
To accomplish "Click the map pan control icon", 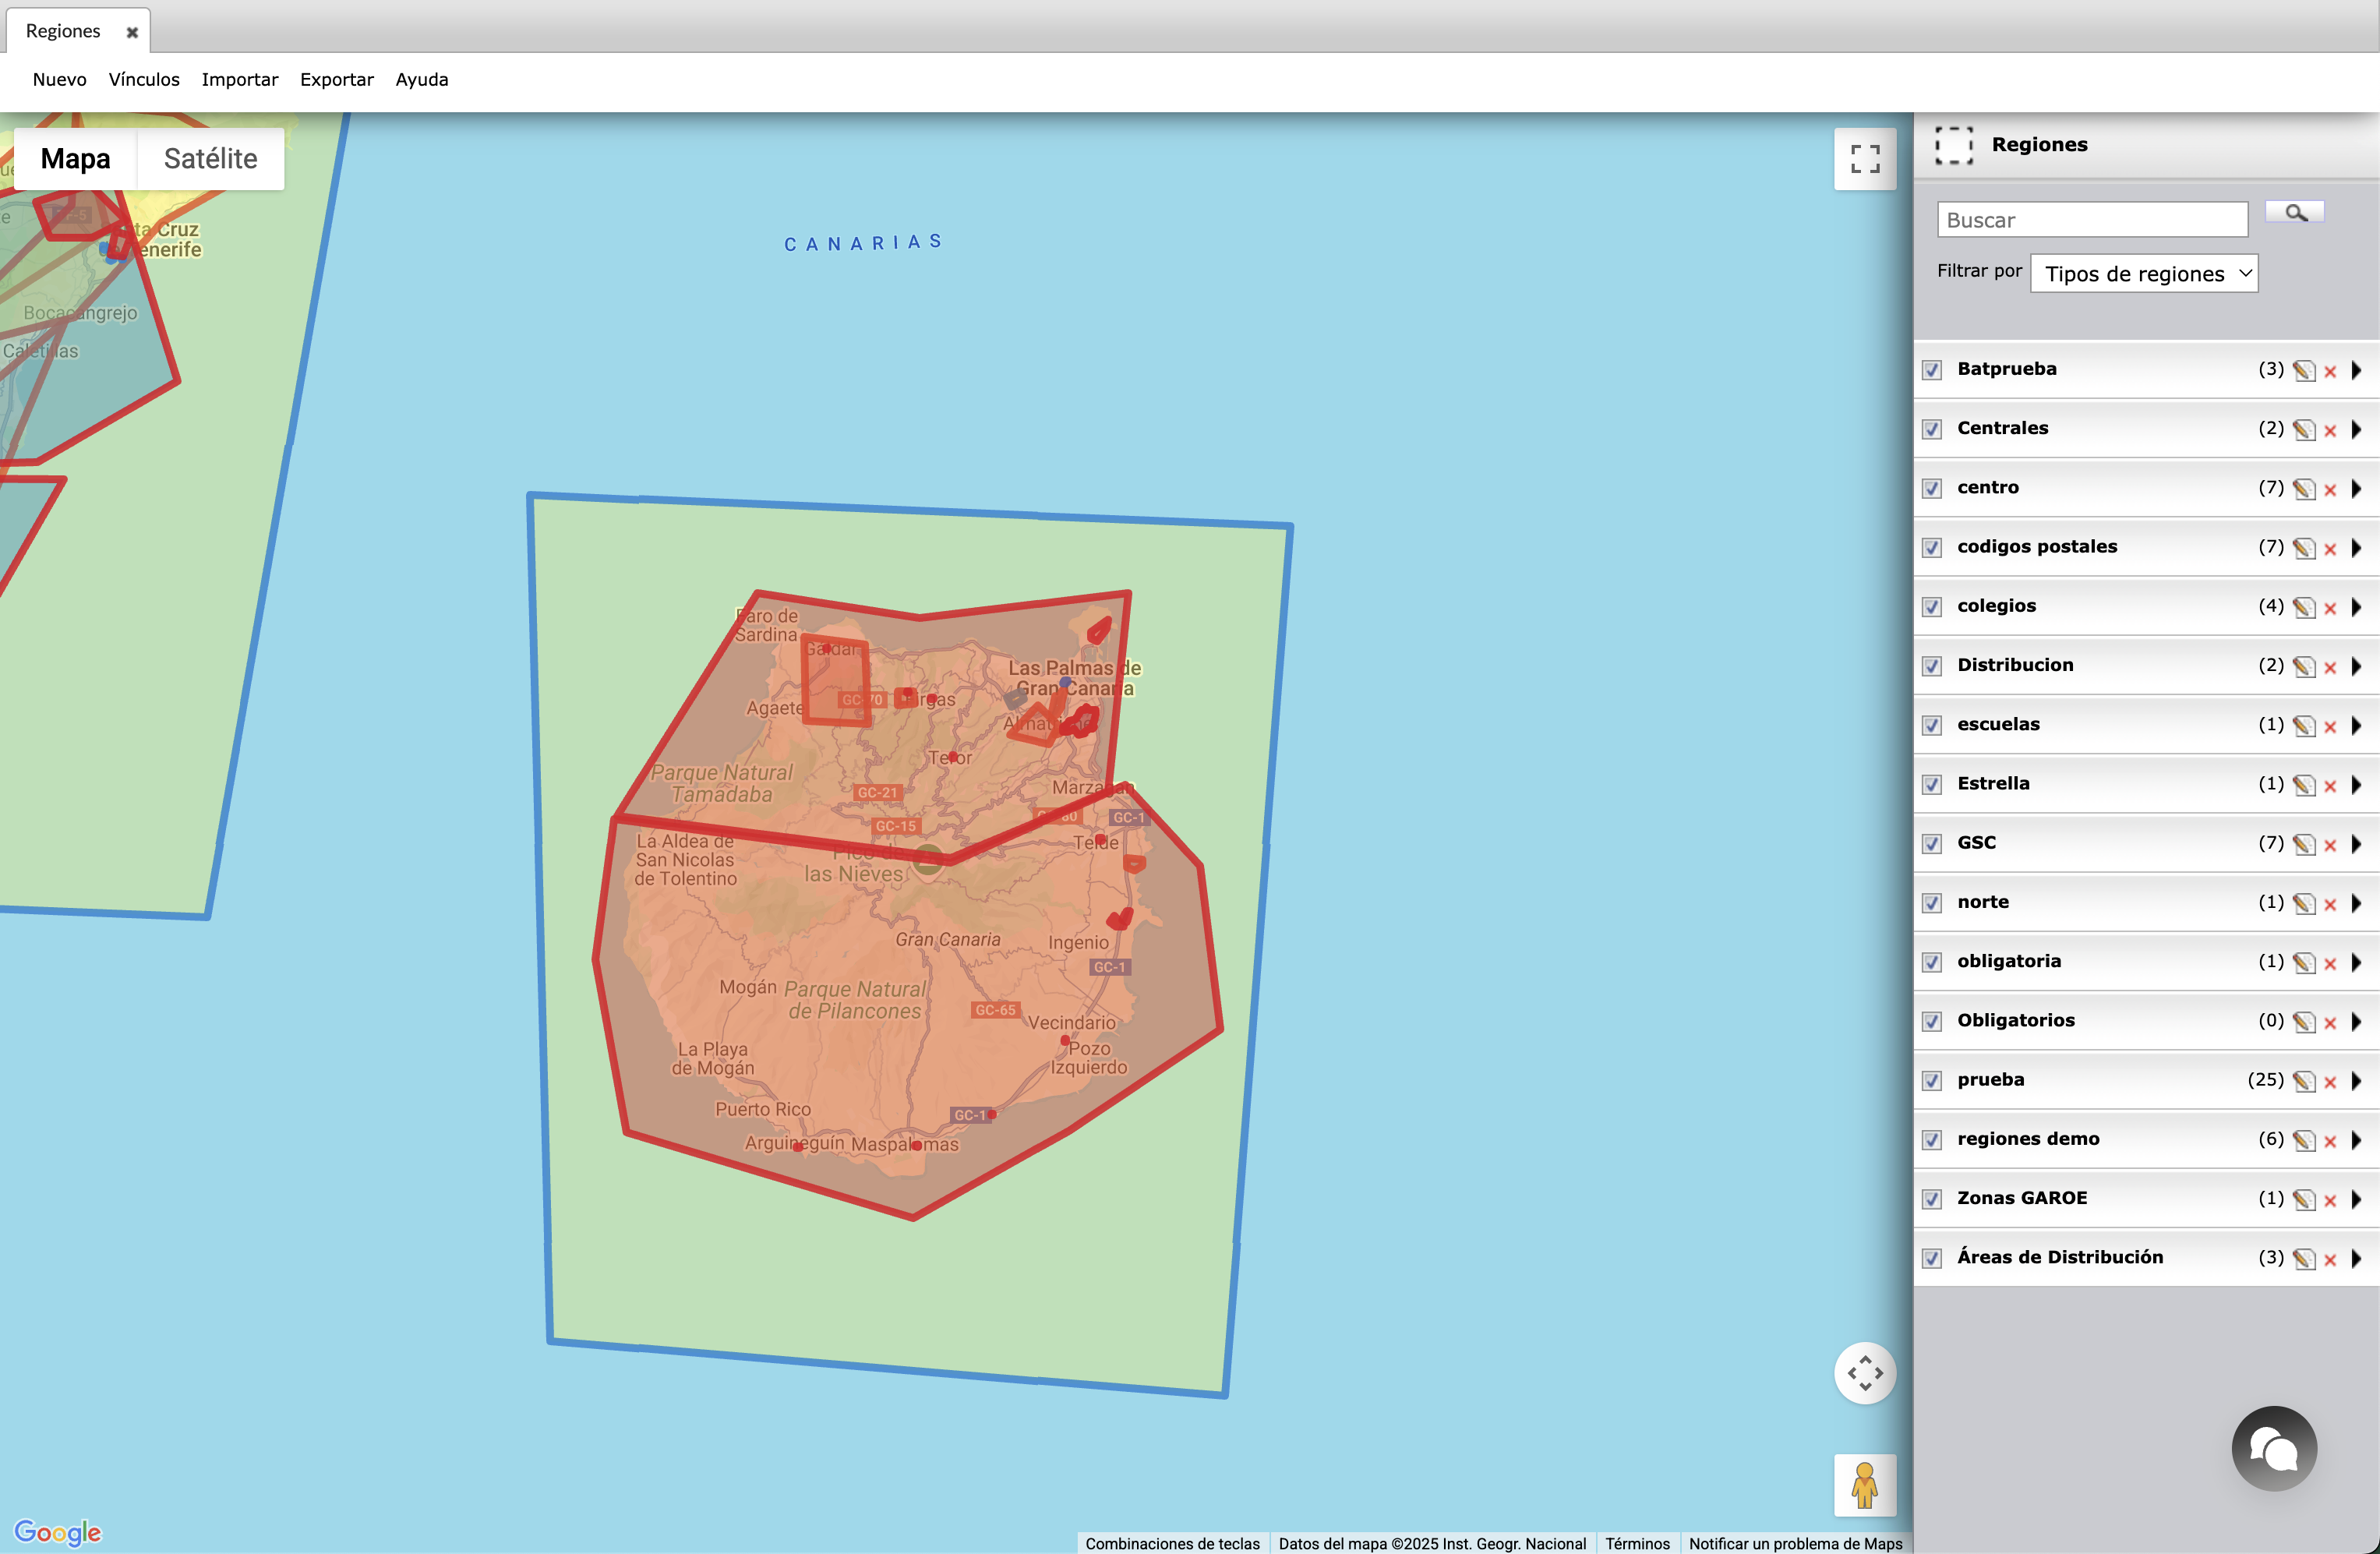I will [1864, 1373].
